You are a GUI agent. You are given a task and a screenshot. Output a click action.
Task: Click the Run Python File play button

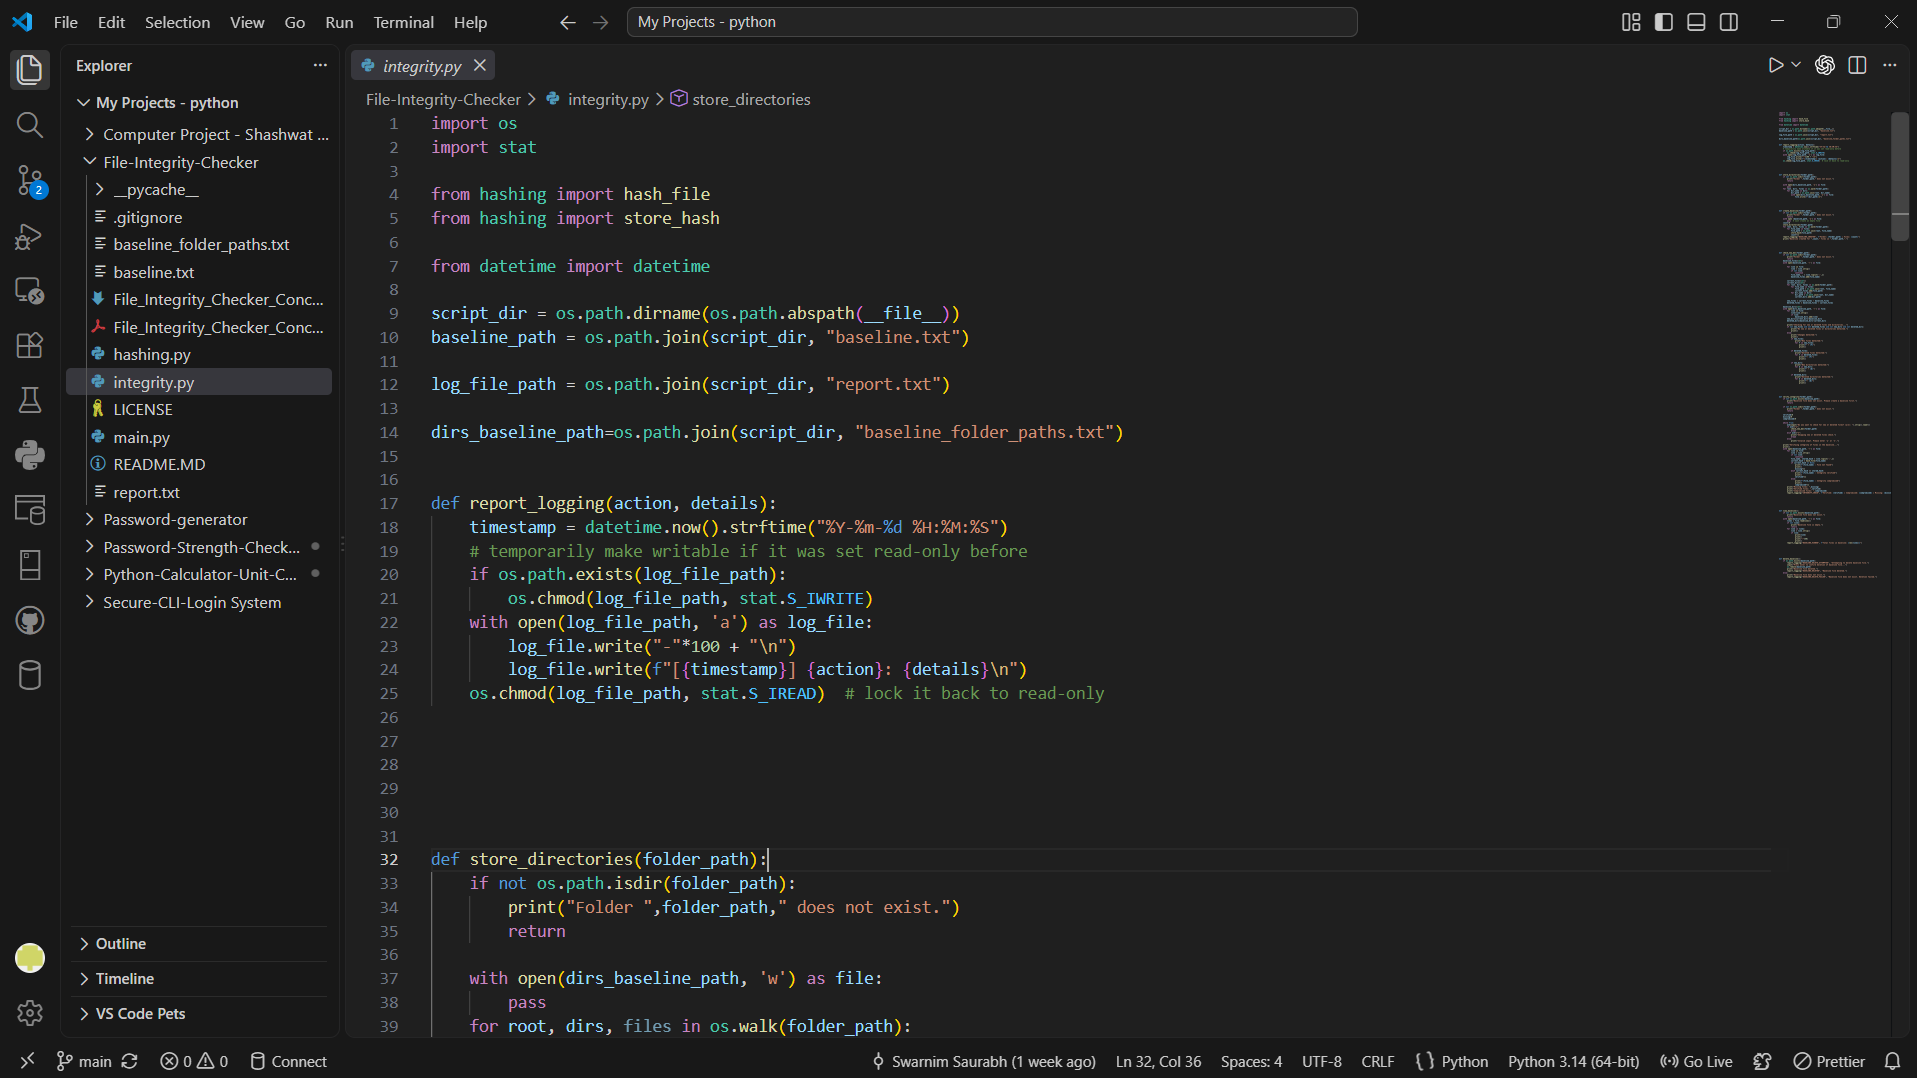coord(1775,65)
